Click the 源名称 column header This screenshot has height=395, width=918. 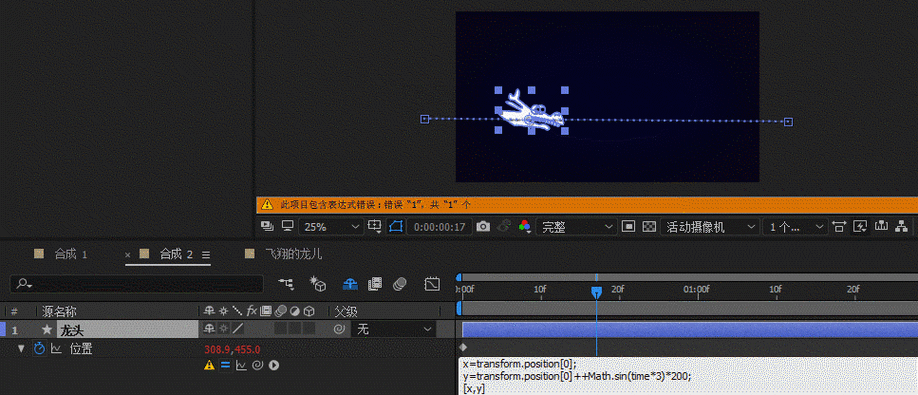[59, 311]
